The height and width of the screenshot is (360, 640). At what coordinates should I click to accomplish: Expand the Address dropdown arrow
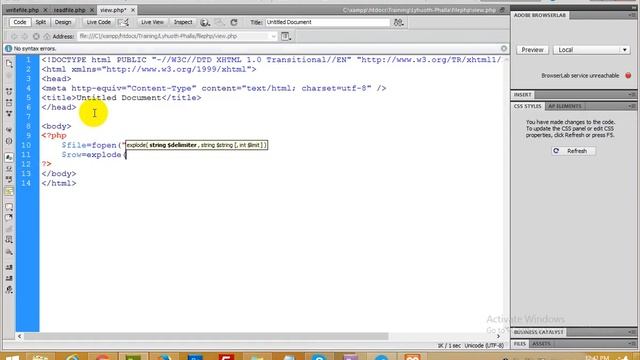pyautogui.click(x=273, y=36)
